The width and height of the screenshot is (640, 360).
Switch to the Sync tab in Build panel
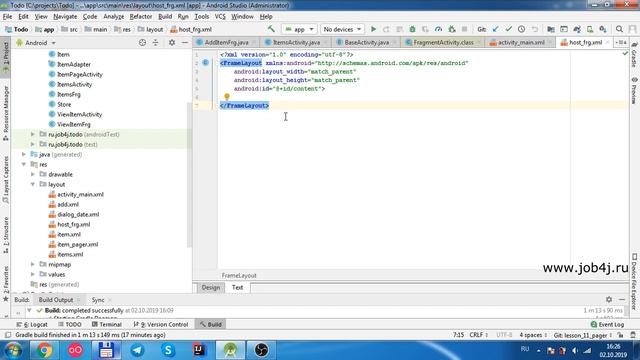coord(98,300)
